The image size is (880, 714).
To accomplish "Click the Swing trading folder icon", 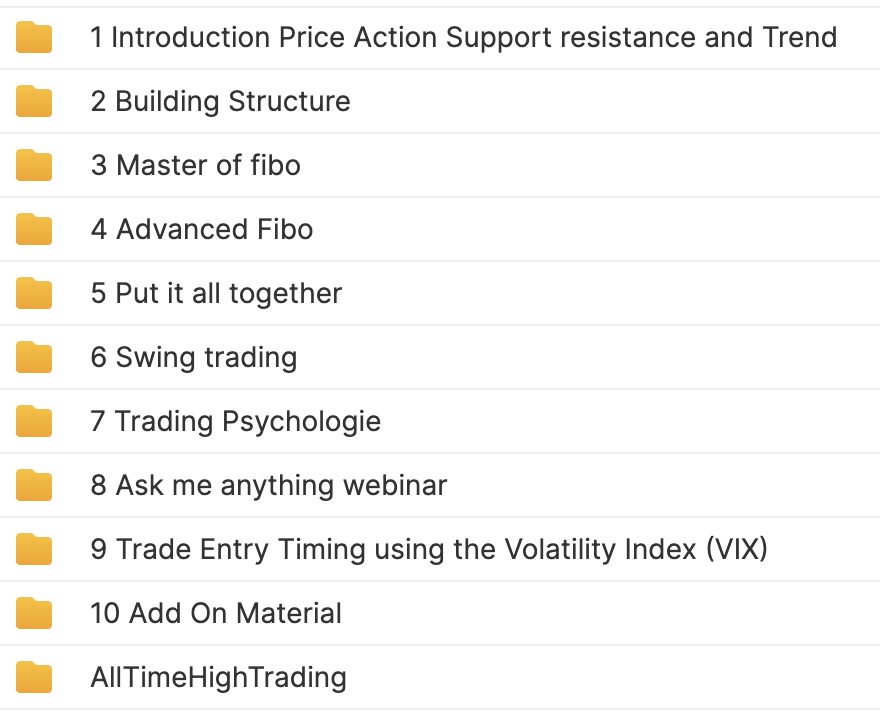I will tap(34, 357).
